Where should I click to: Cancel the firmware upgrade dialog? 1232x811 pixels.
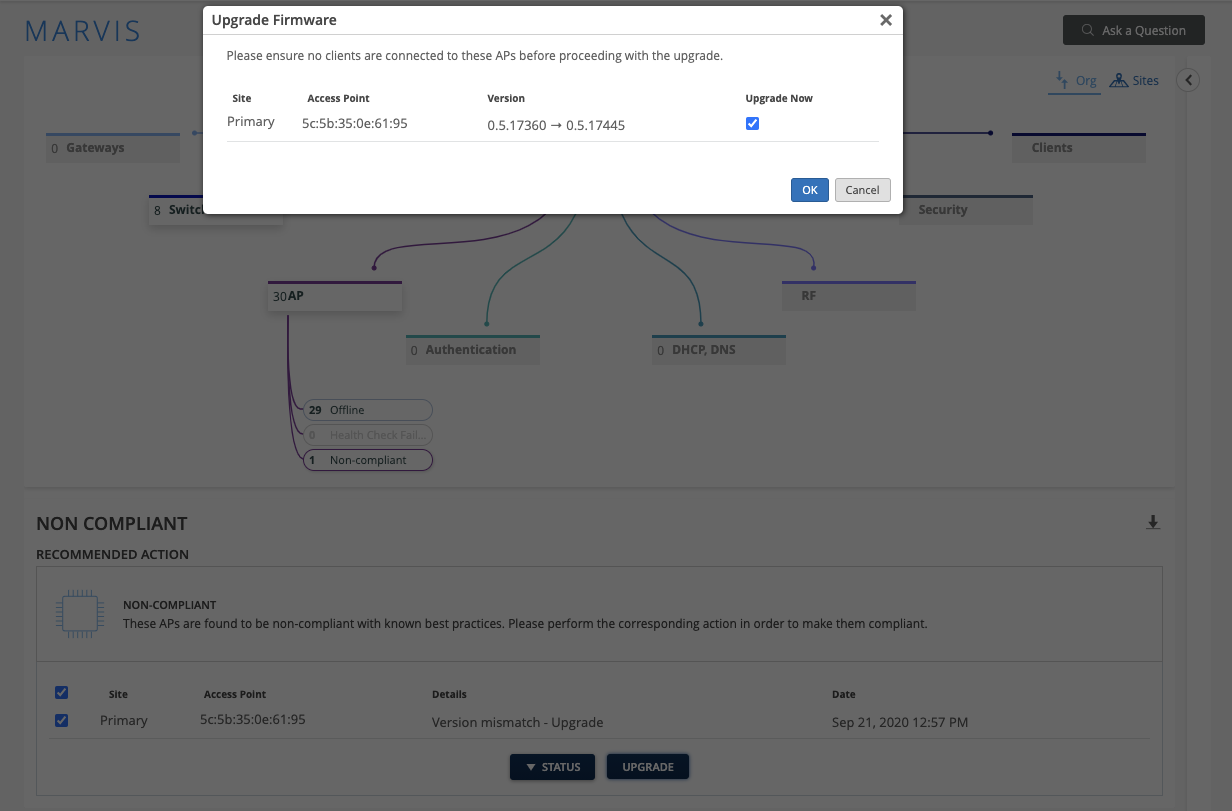(862, 190)
